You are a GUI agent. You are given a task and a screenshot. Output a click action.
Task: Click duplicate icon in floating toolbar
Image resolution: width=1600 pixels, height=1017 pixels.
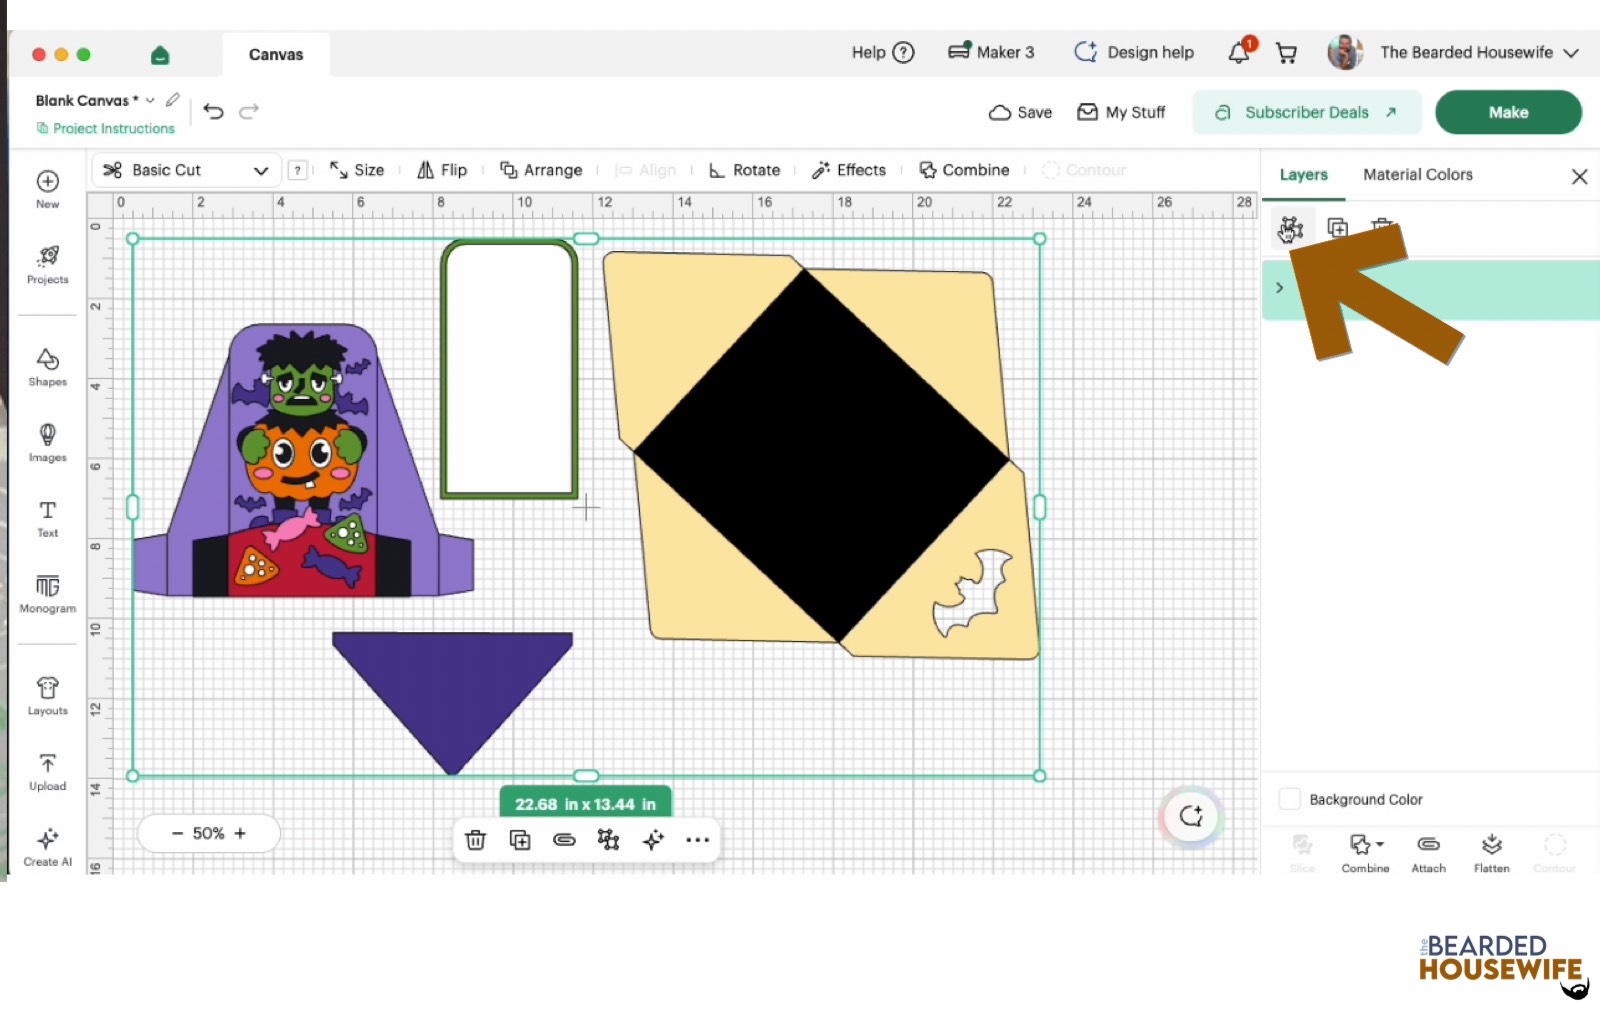pos(520,840)
